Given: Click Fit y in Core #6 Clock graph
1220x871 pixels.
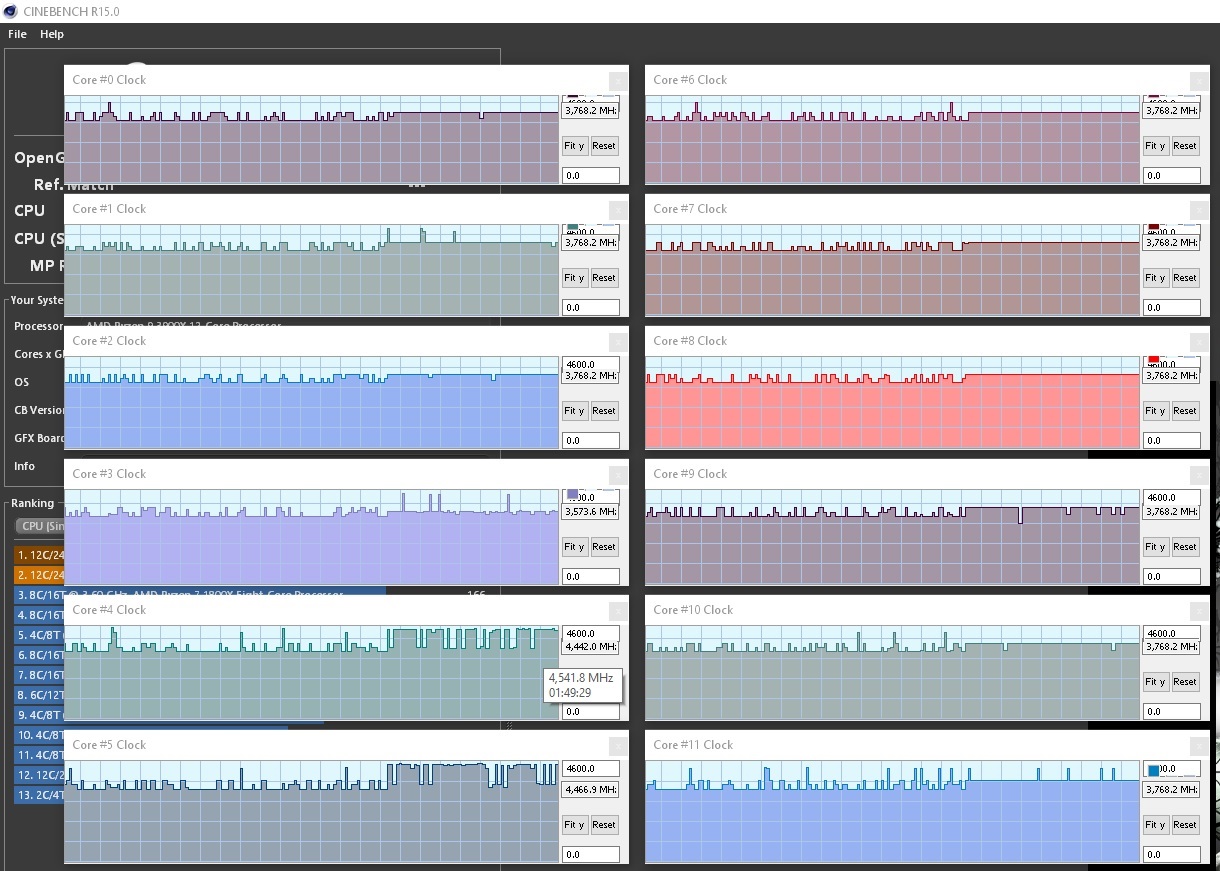Looking at the screenshot, I should (x=1155, y=146).
